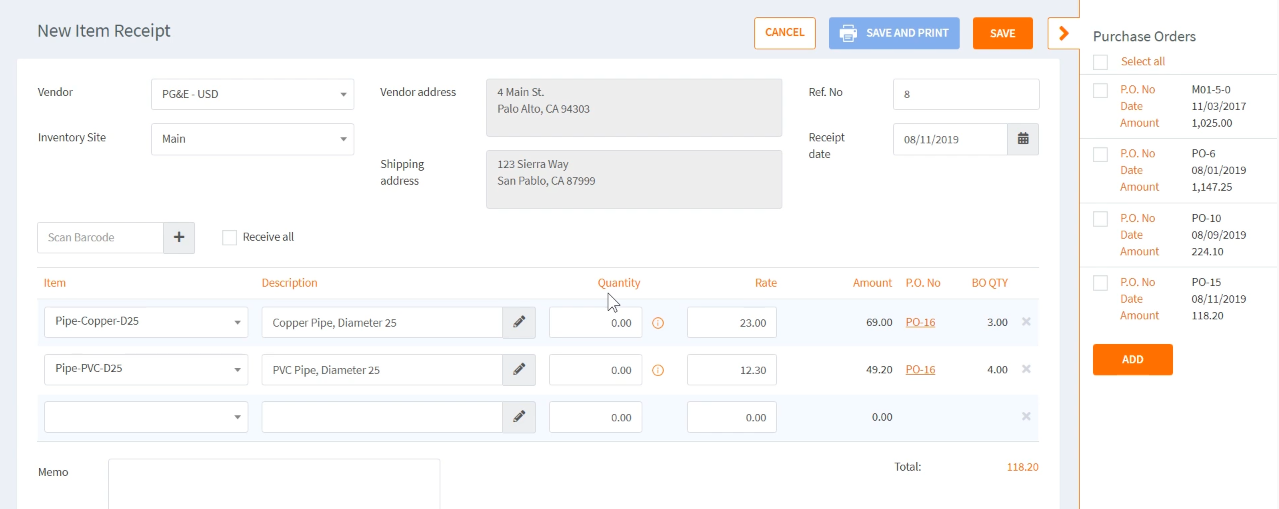Click the Description column header
This screenshot has height=509, width=1279.
point(290,283)
